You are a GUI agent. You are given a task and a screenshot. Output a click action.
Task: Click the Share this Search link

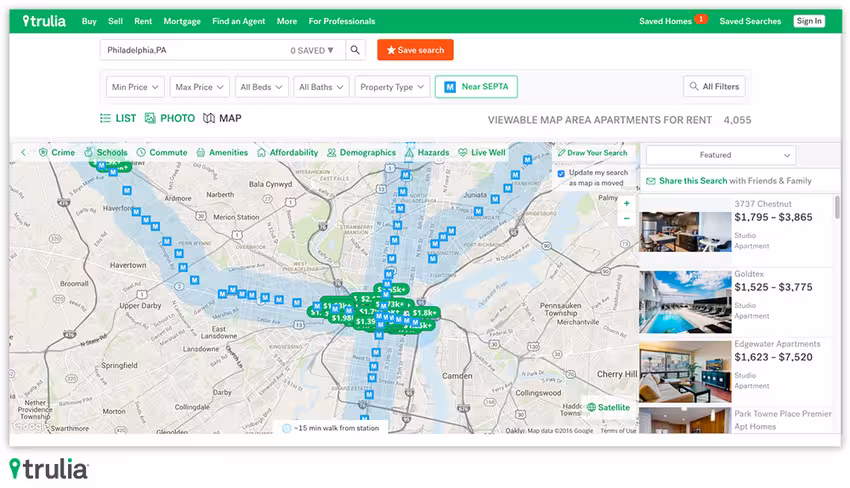coord(693,181)
